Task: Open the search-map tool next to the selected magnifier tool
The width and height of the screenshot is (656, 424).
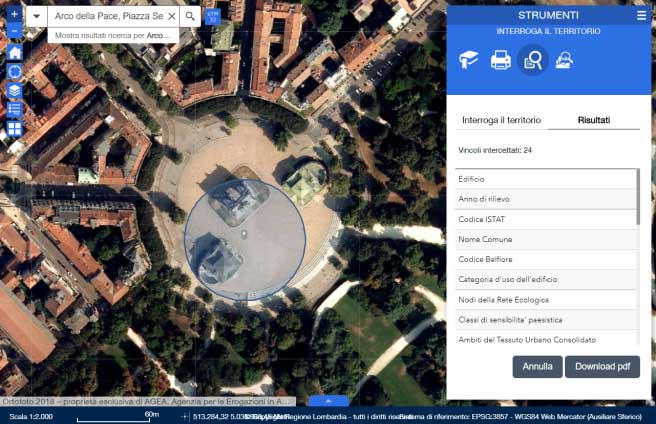Action: point(564,60)
